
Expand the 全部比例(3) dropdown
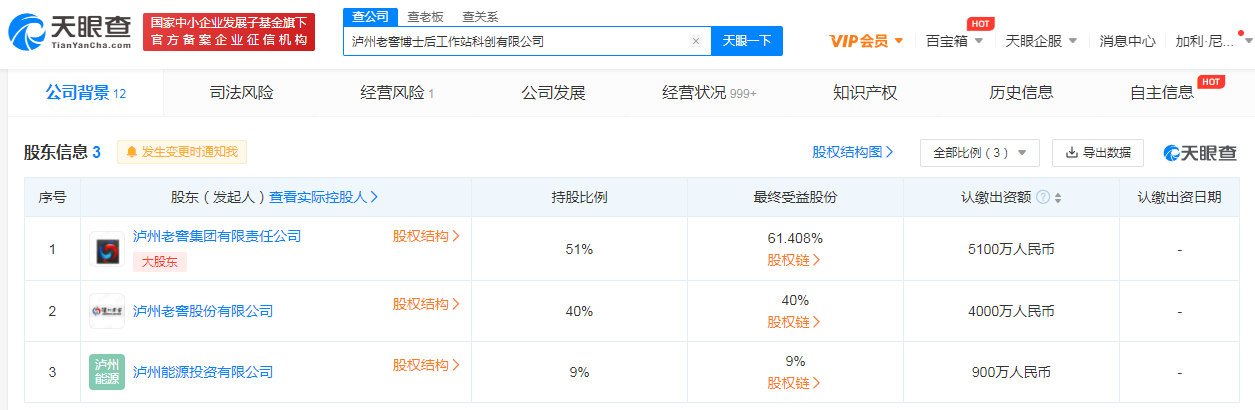[980, 153]
